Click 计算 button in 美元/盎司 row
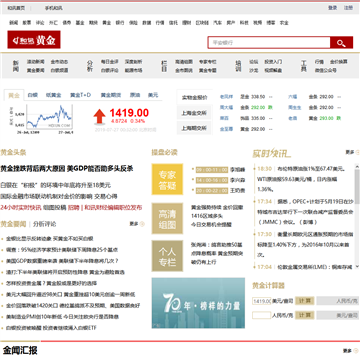Screen dimensions: 360x360 [305, 301]
